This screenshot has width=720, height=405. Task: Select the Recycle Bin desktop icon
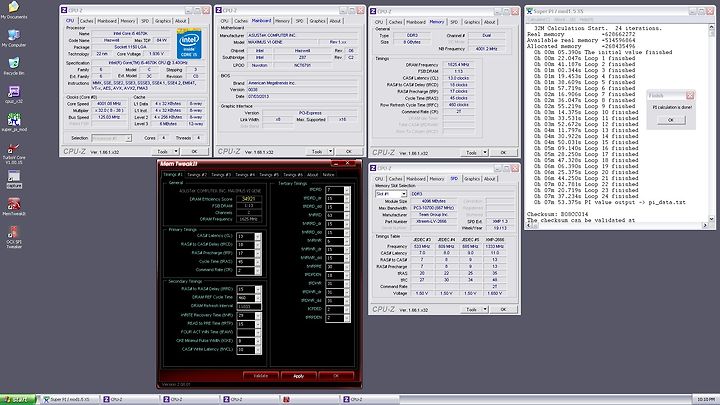[14, 66]
